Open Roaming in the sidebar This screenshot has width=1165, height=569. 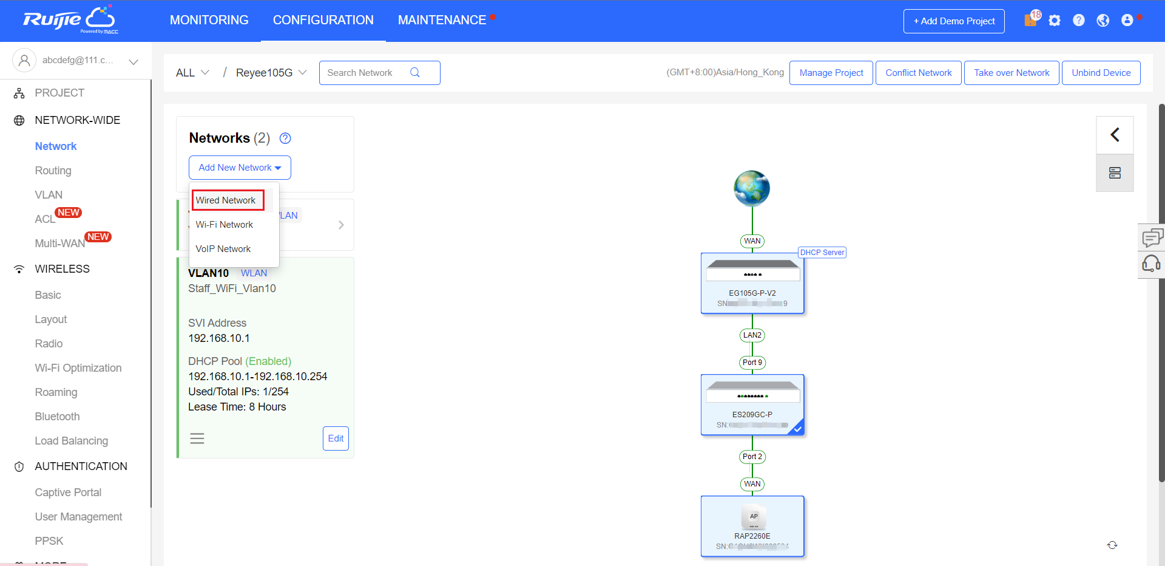pos(56,392)
